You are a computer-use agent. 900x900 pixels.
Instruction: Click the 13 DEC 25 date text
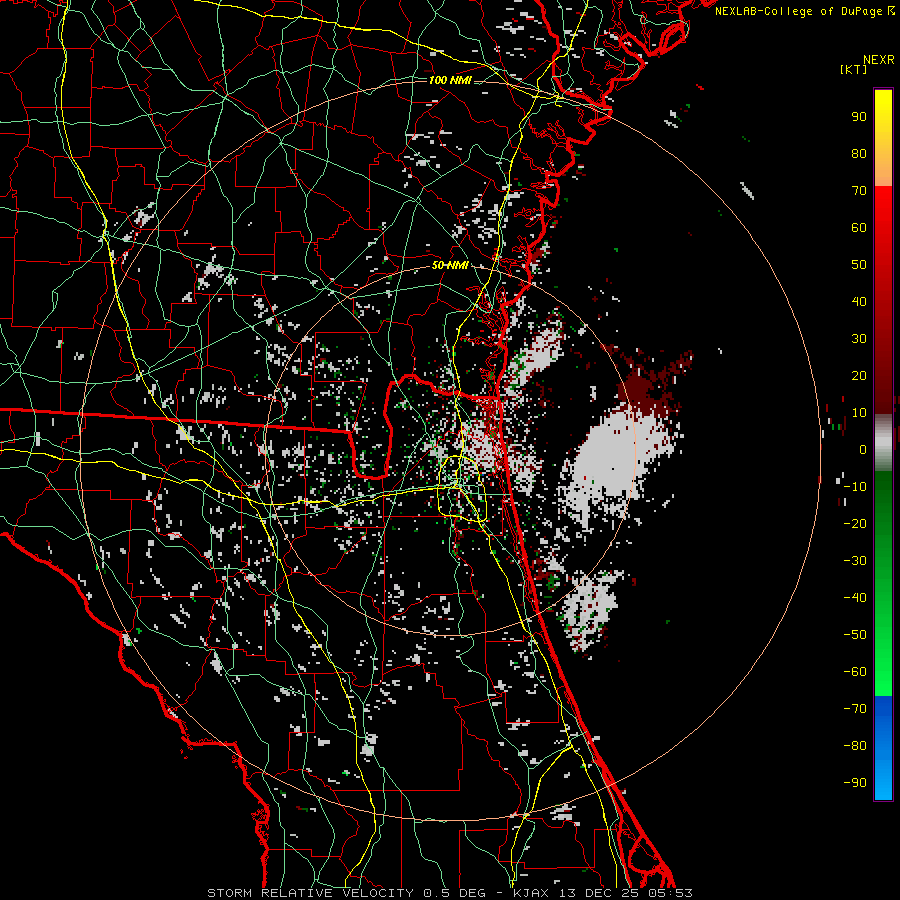pos(602,893)
